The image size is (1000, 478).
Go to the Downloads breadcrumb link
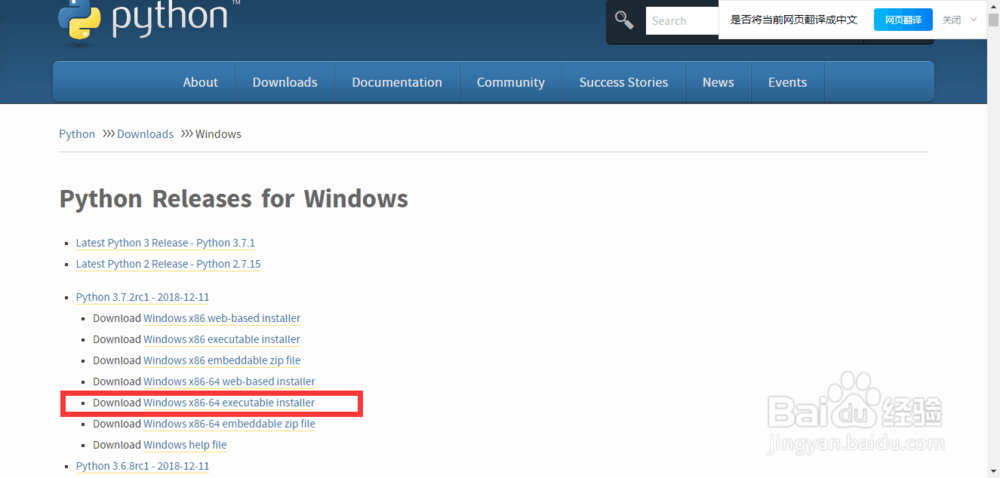[145, 134]
